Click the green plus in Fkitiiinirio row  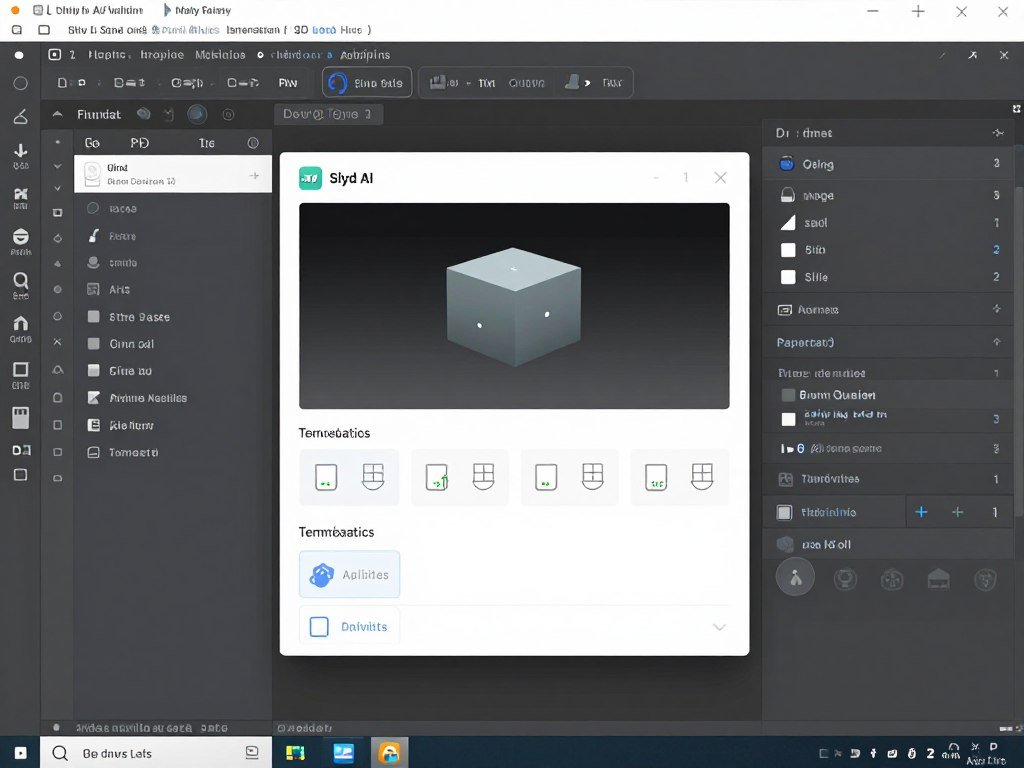click(957, 512)
